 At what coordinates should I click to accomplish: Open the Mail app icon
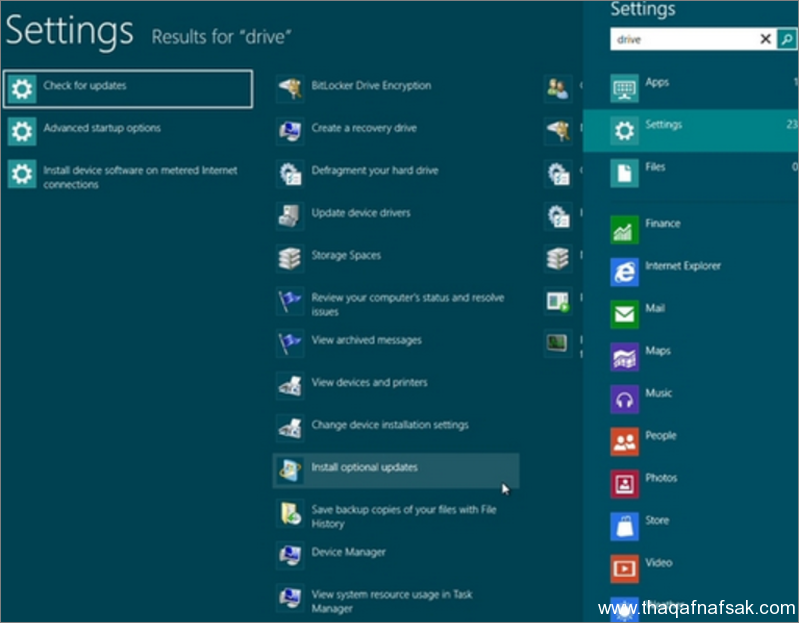tap(625, 315)
